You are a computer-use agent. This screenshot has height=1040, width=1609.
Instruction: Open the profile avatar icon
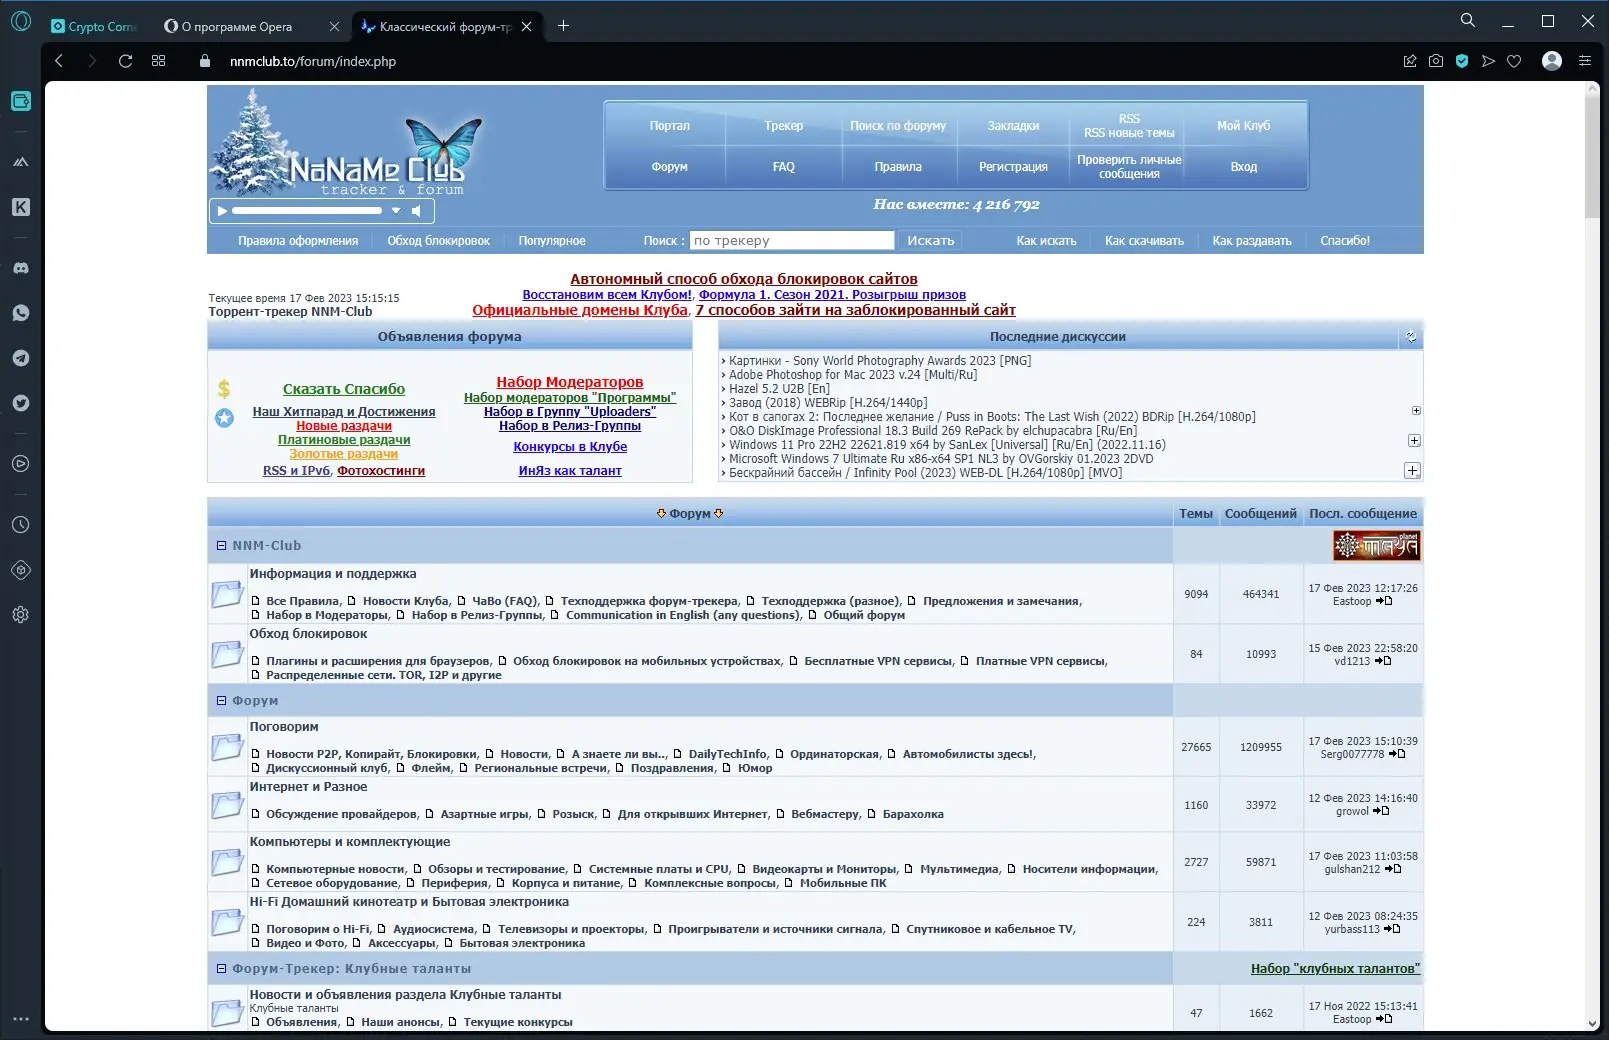click(x=1552, y=61)
